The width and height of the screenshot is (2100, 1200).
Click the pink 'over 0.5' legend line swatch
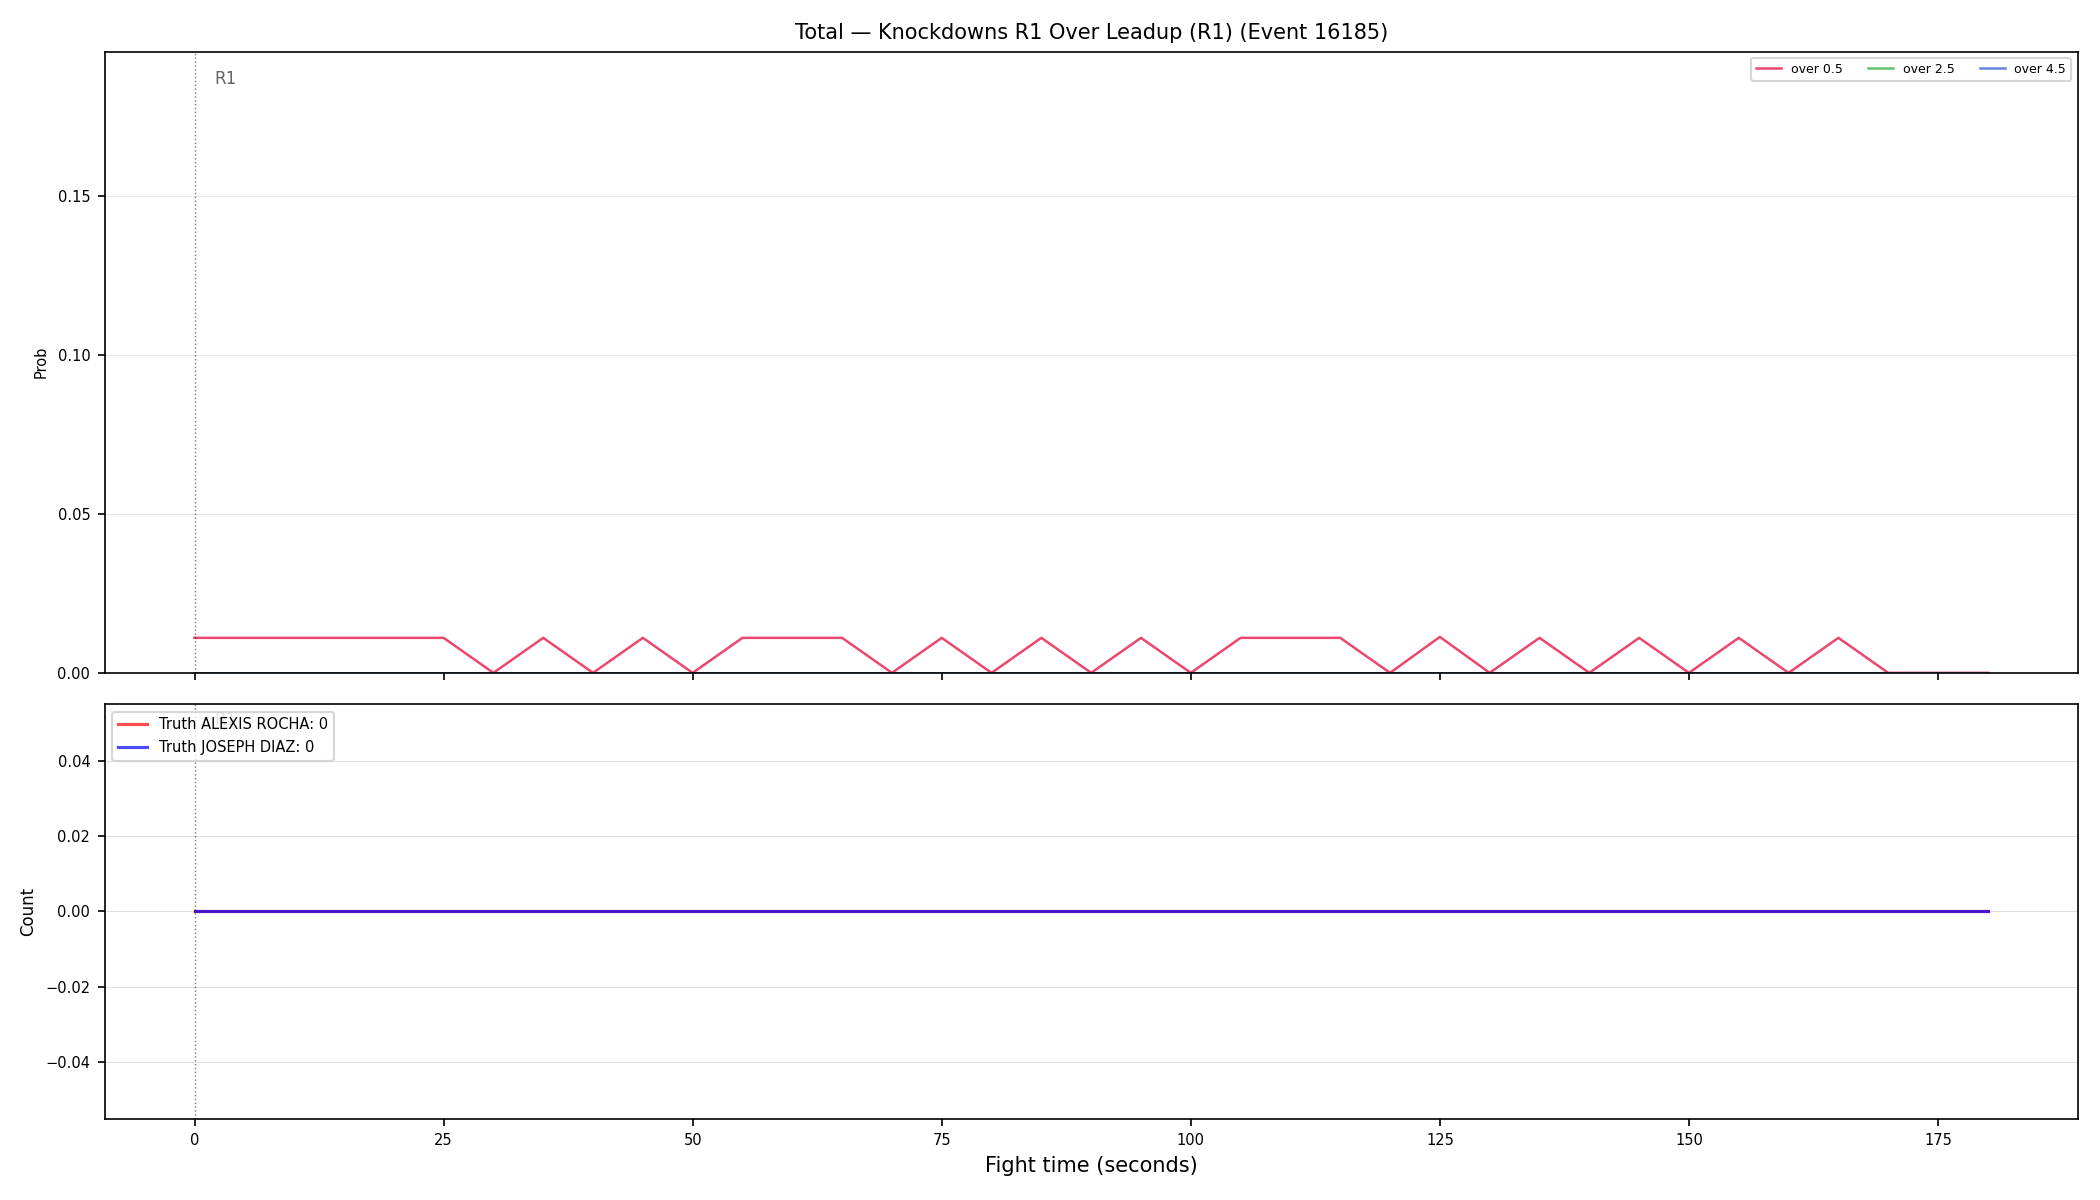pyautogui.click(x=1769, y=69)
